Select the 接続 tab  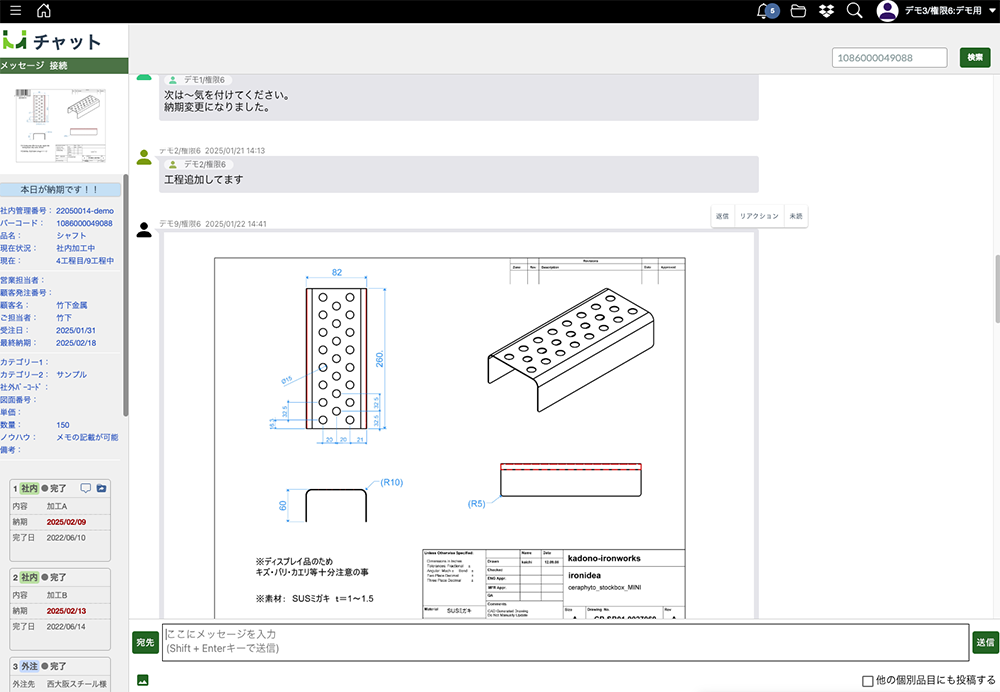[59, 65]
